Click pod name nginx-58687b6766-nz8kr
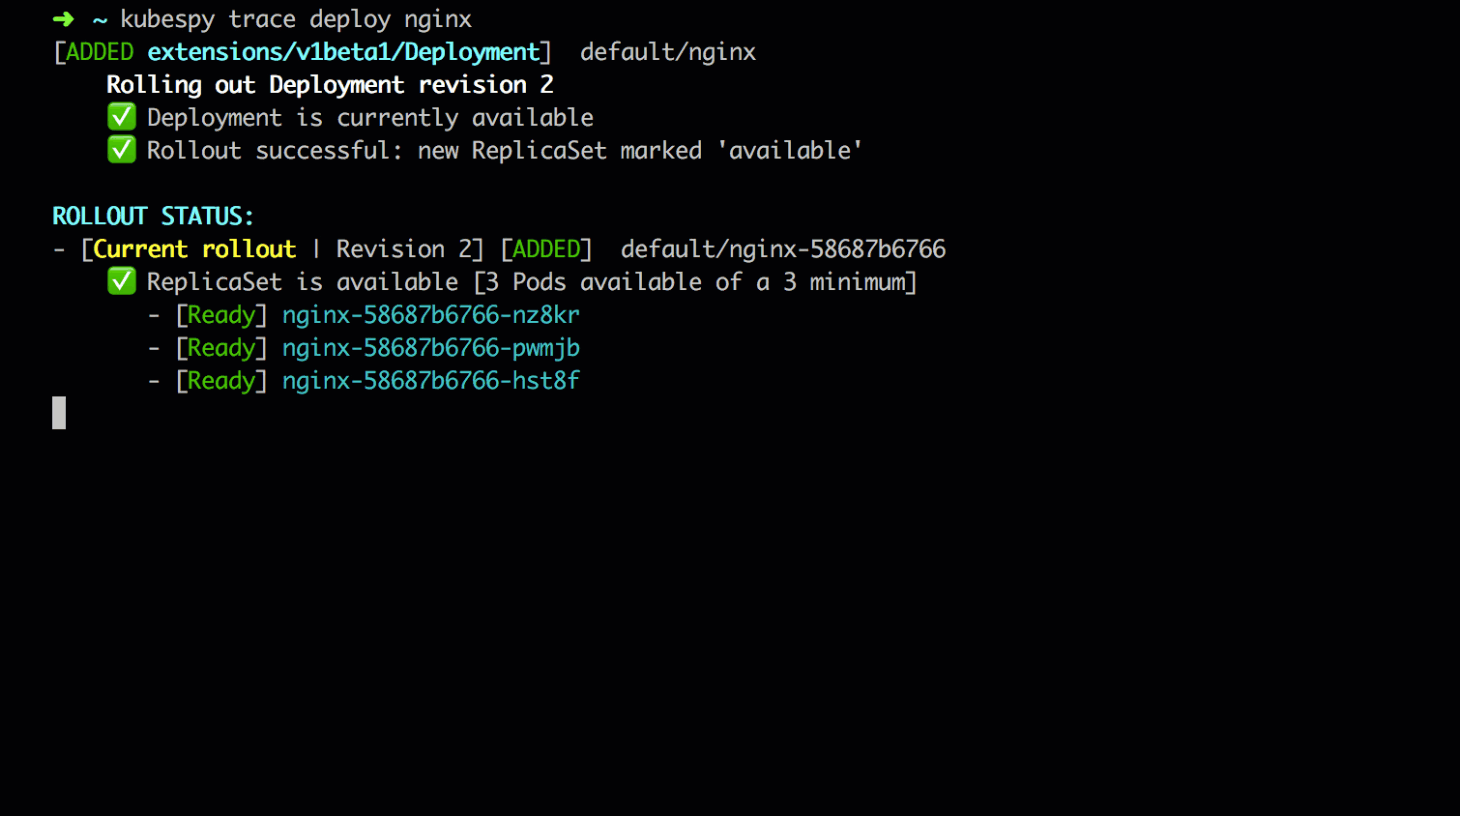The image size is (1460, 816). tap(431, 315)
